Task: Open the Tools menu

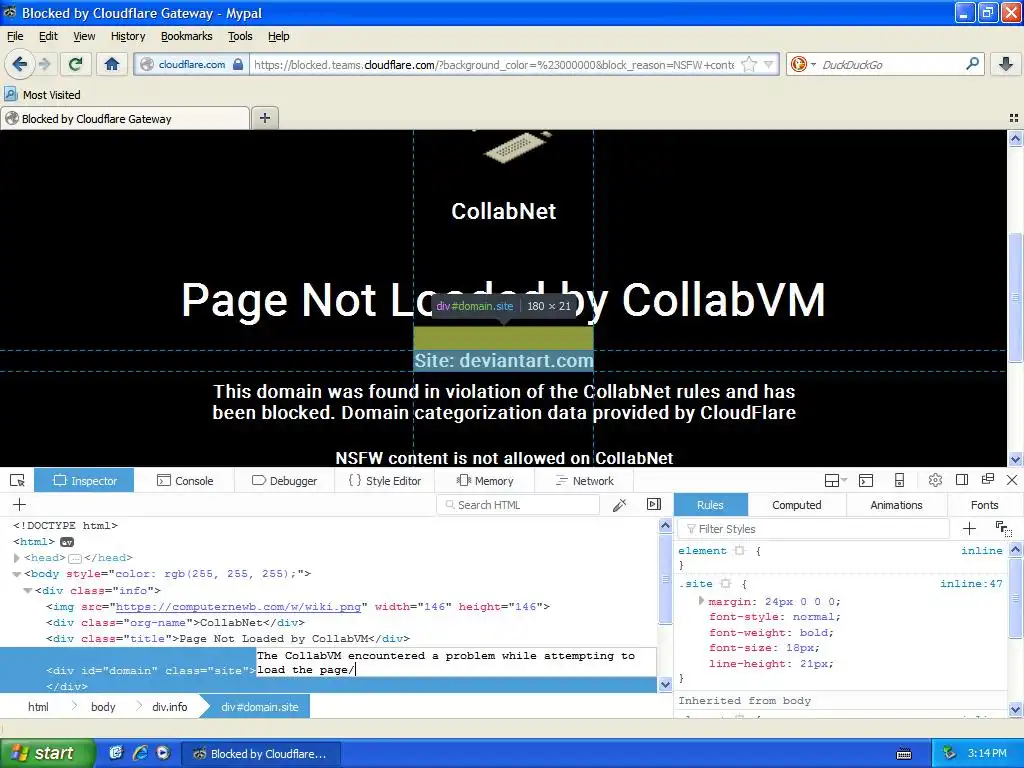Action: 240,36
